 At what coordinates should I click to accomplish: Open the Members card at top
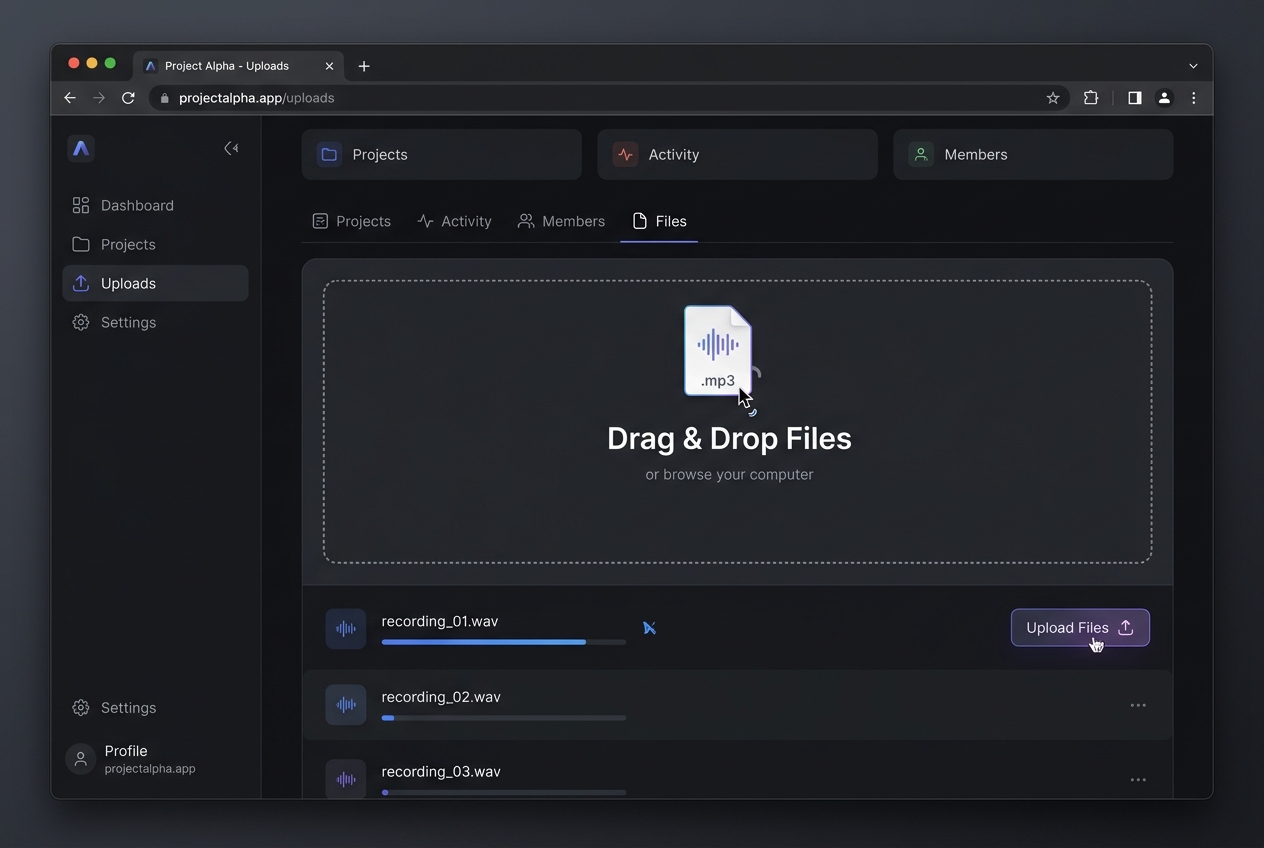[x=1033, y=154]
